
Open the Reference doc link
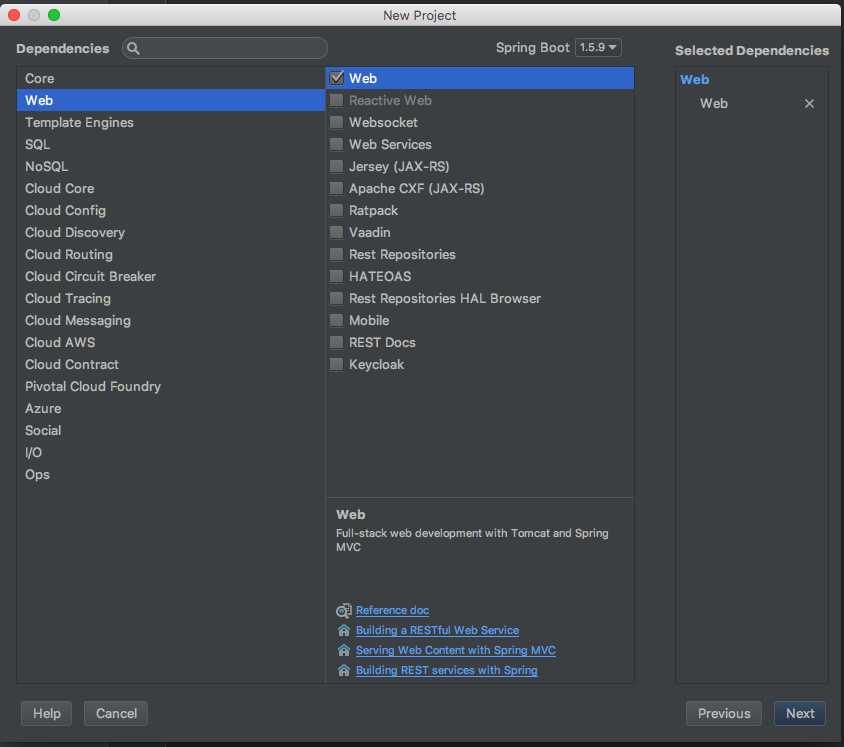coord(392,610)
